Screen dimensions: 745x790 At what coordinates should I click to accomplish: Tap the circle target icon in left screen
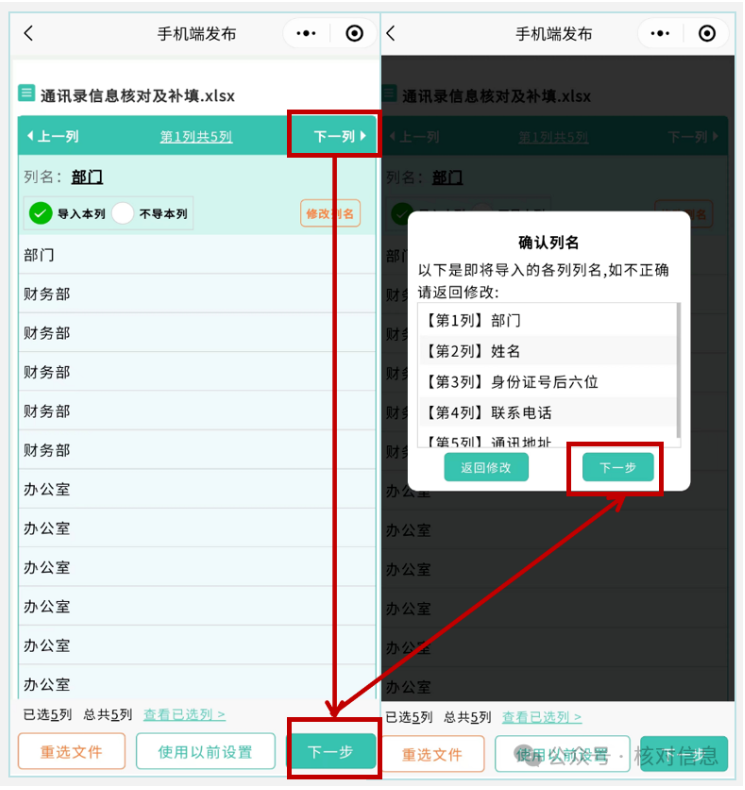point(354,34)
